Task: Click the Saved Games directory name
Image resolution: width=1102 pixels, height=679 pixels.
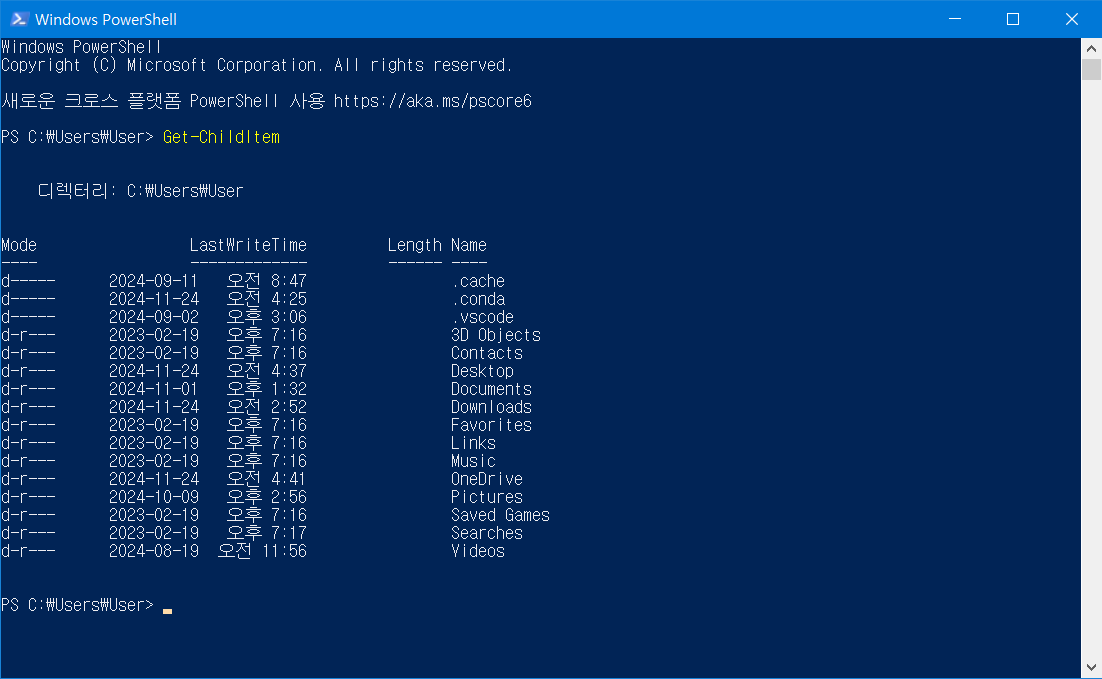Action: (x=500, y=515)
